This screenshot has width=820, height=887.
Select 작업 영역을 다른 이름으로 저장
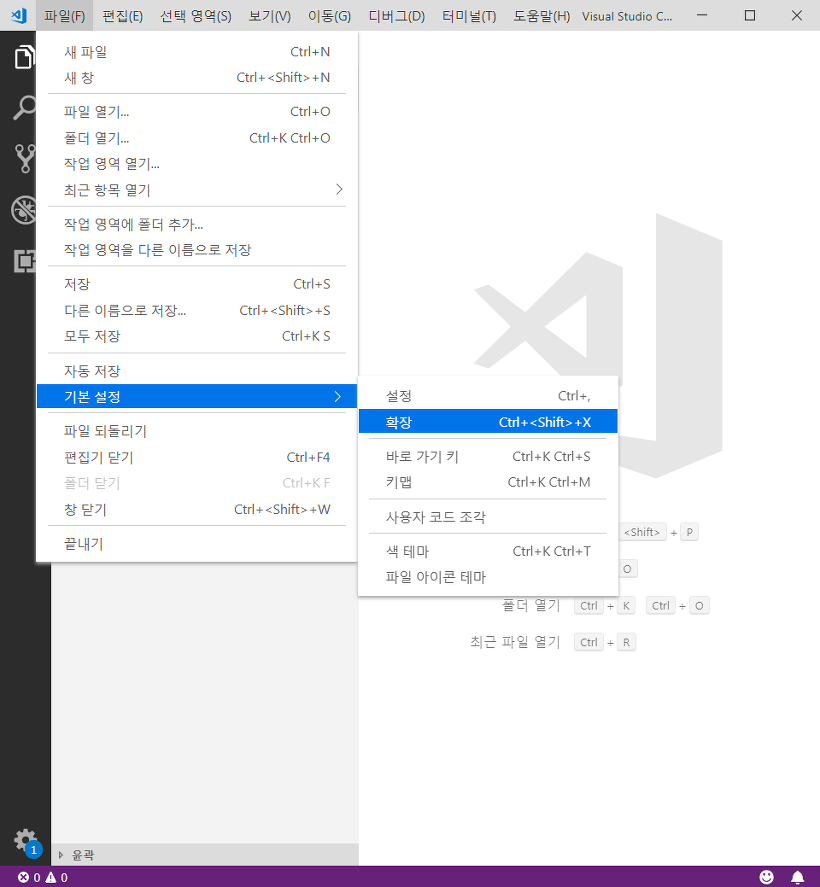(x=197, y=249)
